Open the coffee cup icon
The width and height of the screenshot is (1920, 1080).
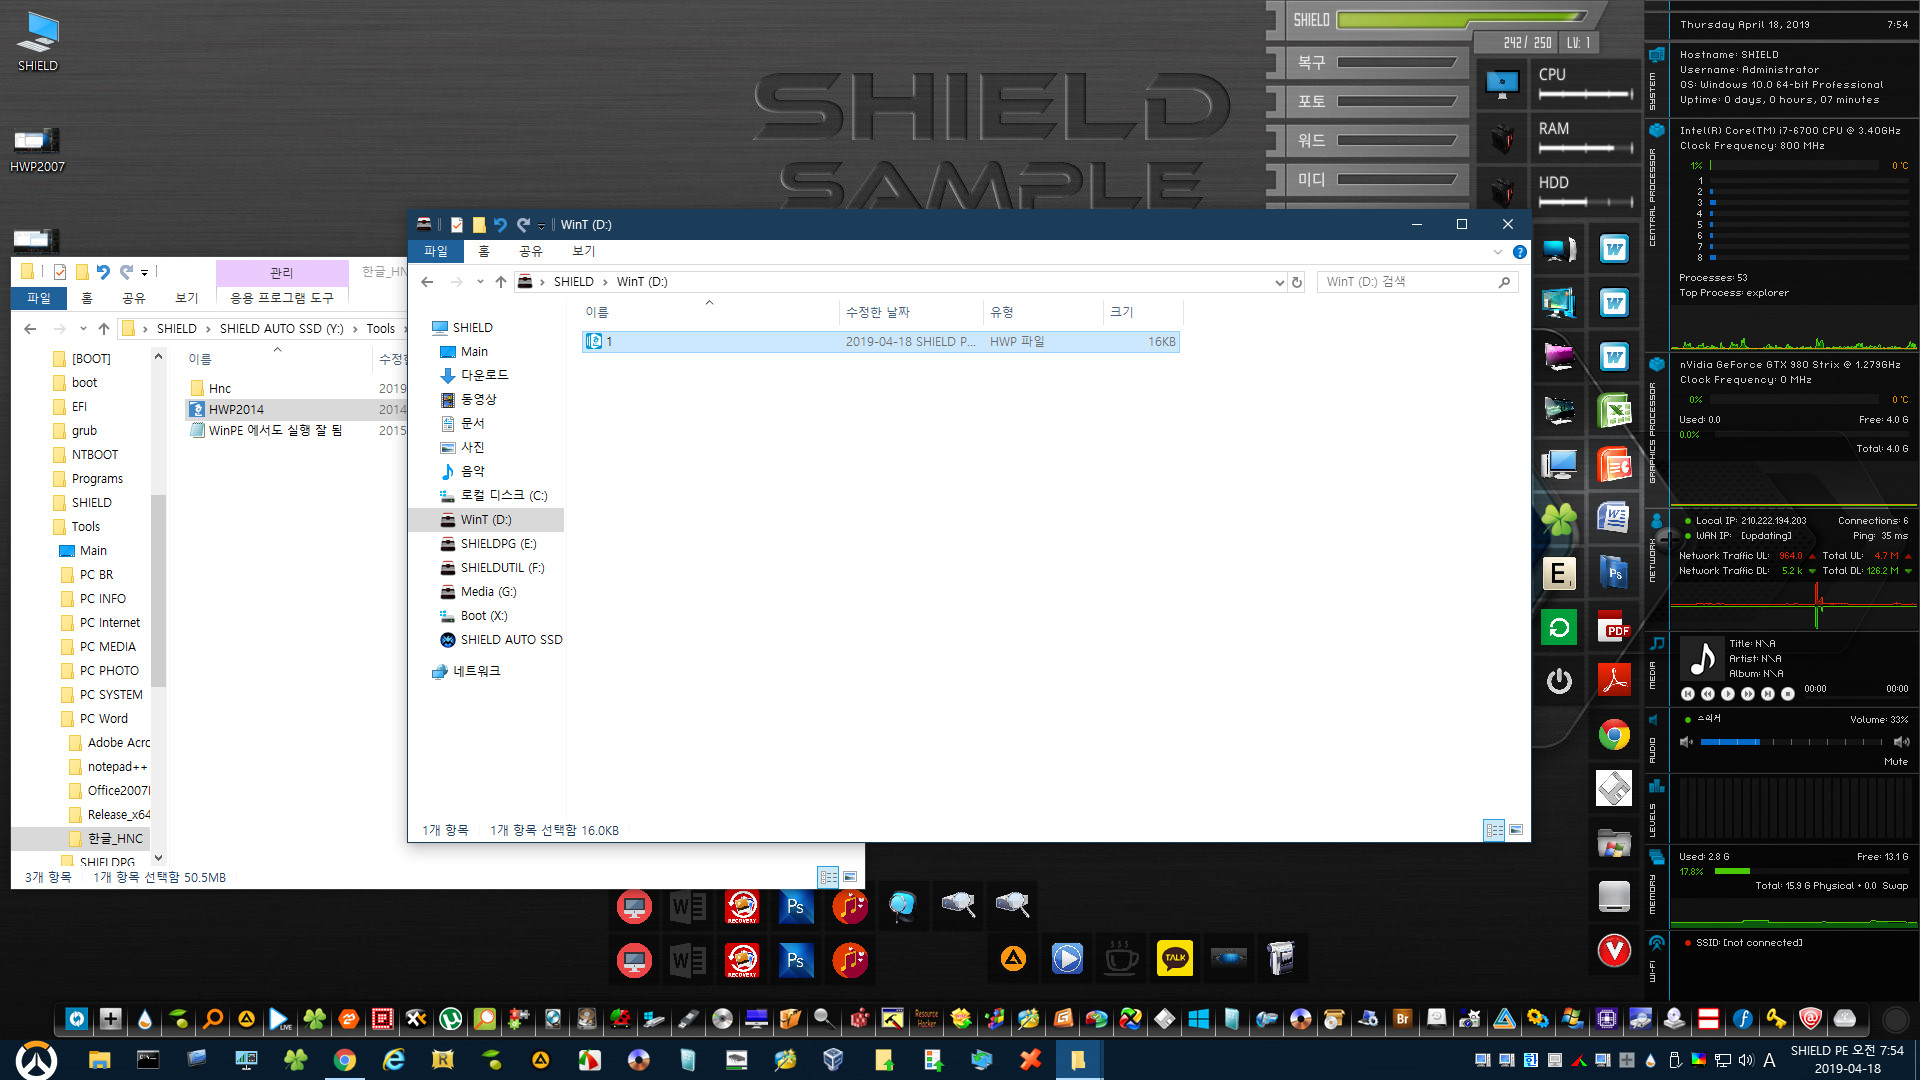[x=1121, y=958]
